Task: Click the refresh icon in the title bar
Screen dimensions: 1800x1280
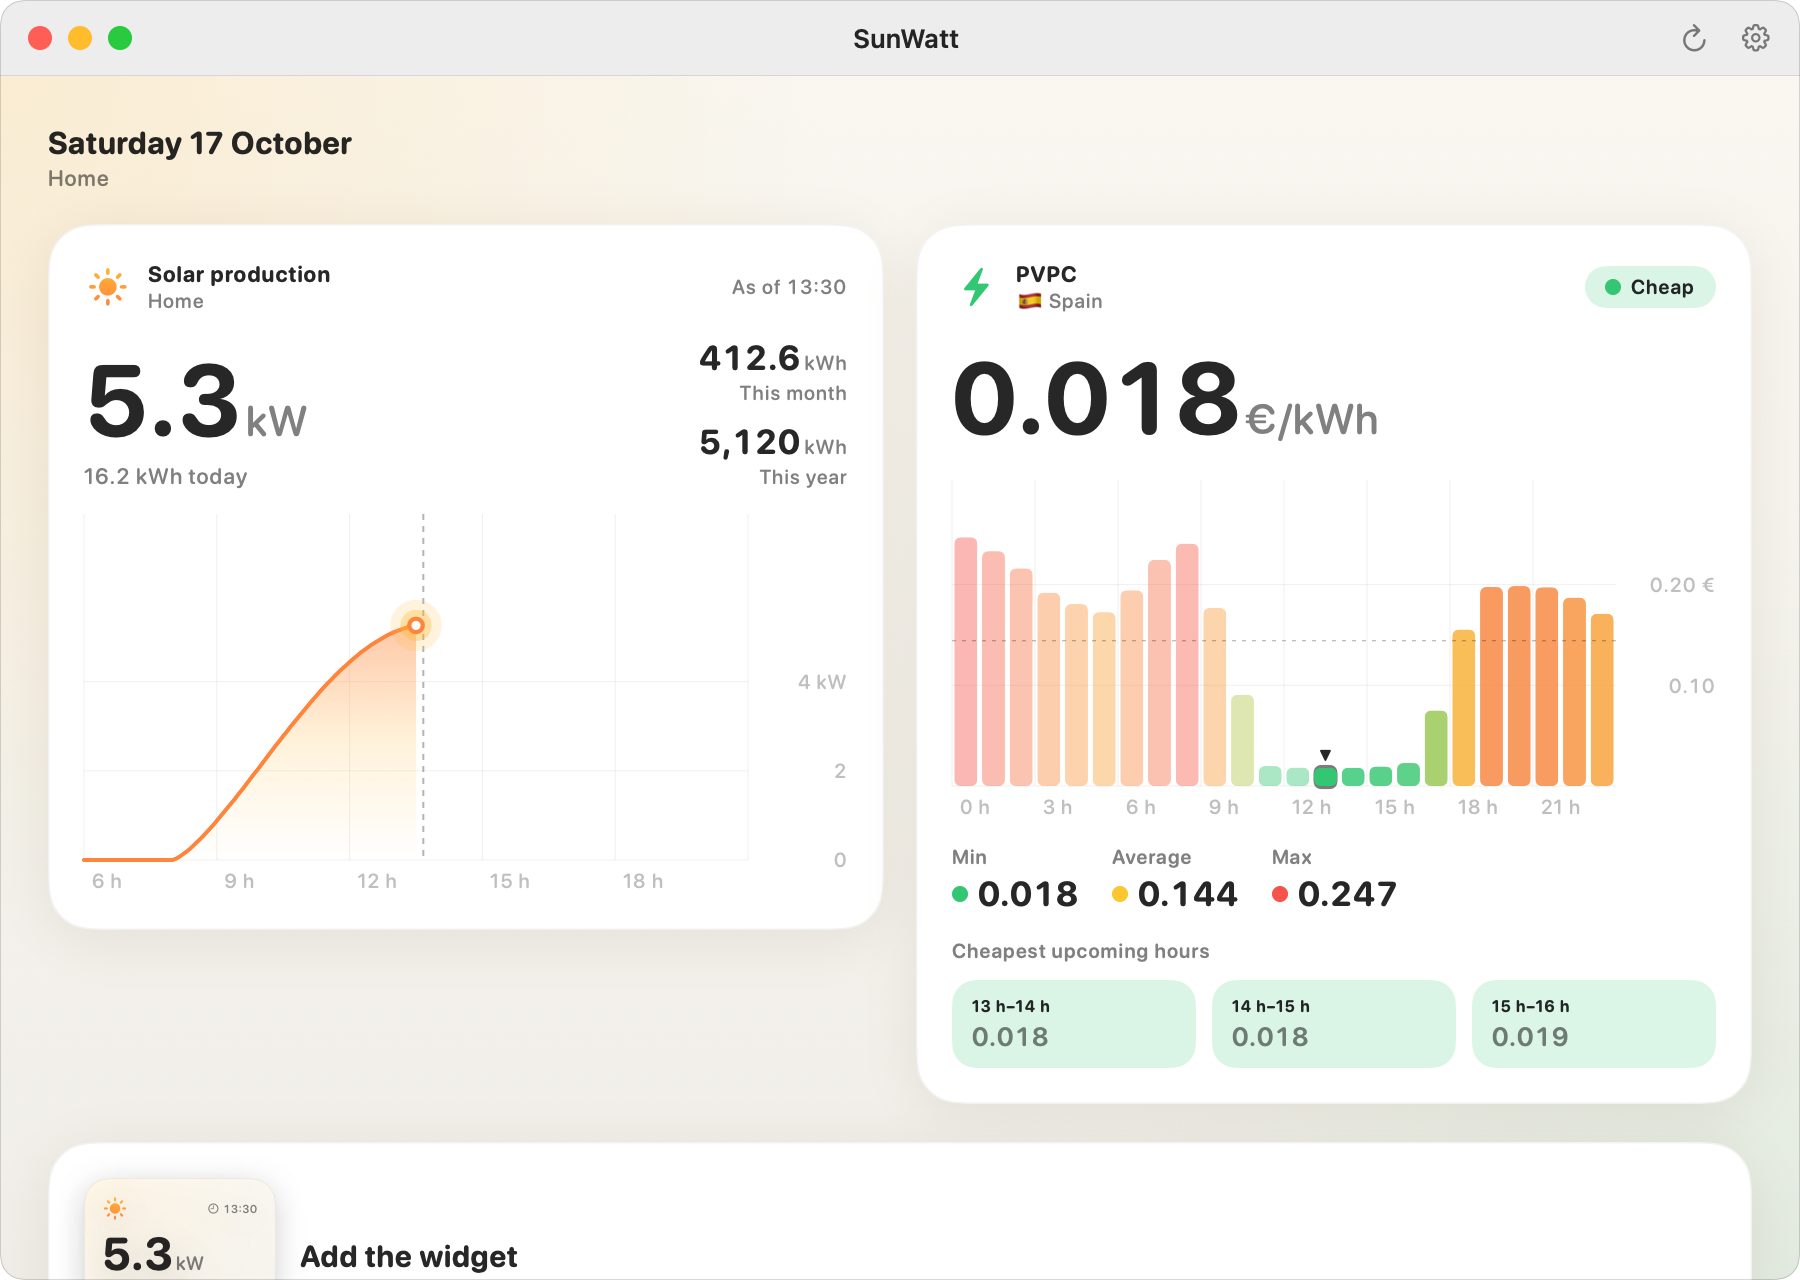Action: 1693,39
